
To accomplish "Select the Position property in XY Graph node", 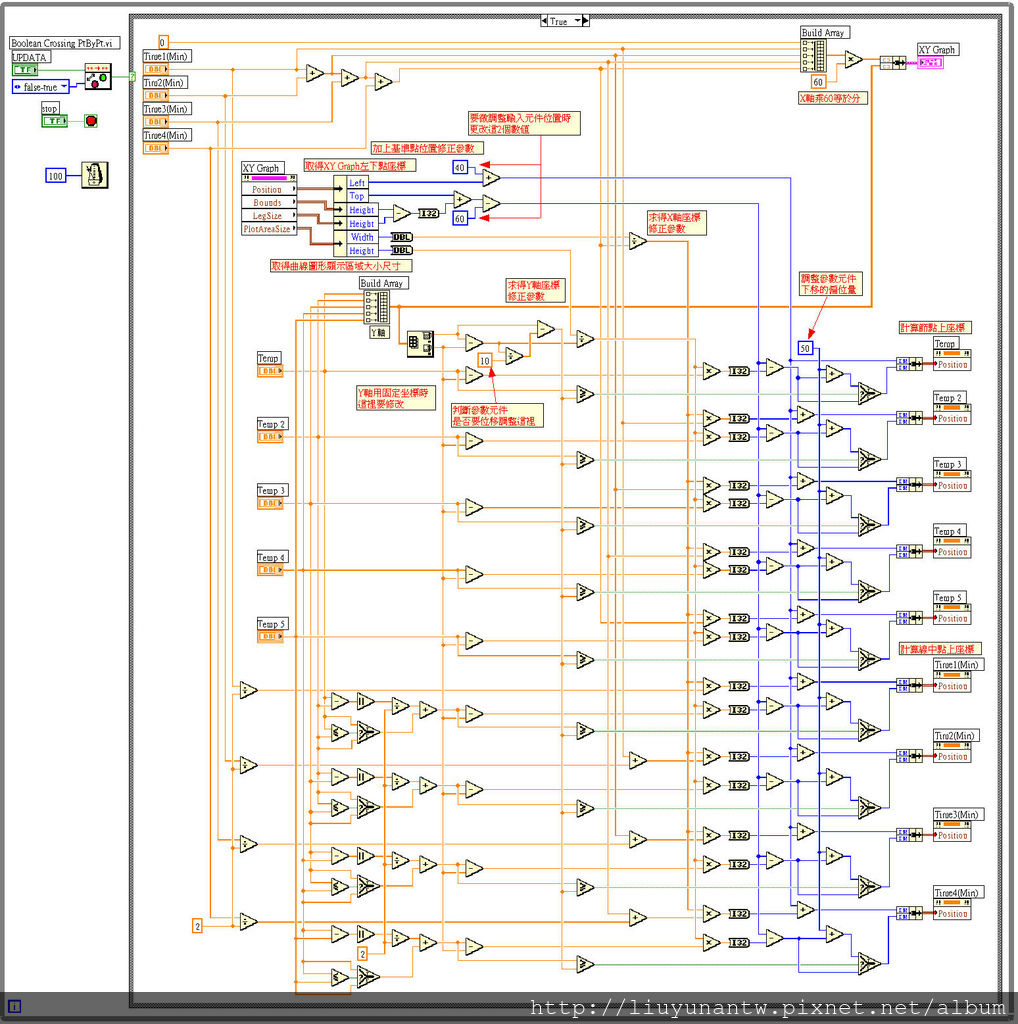I will click(x=270, y=189).
